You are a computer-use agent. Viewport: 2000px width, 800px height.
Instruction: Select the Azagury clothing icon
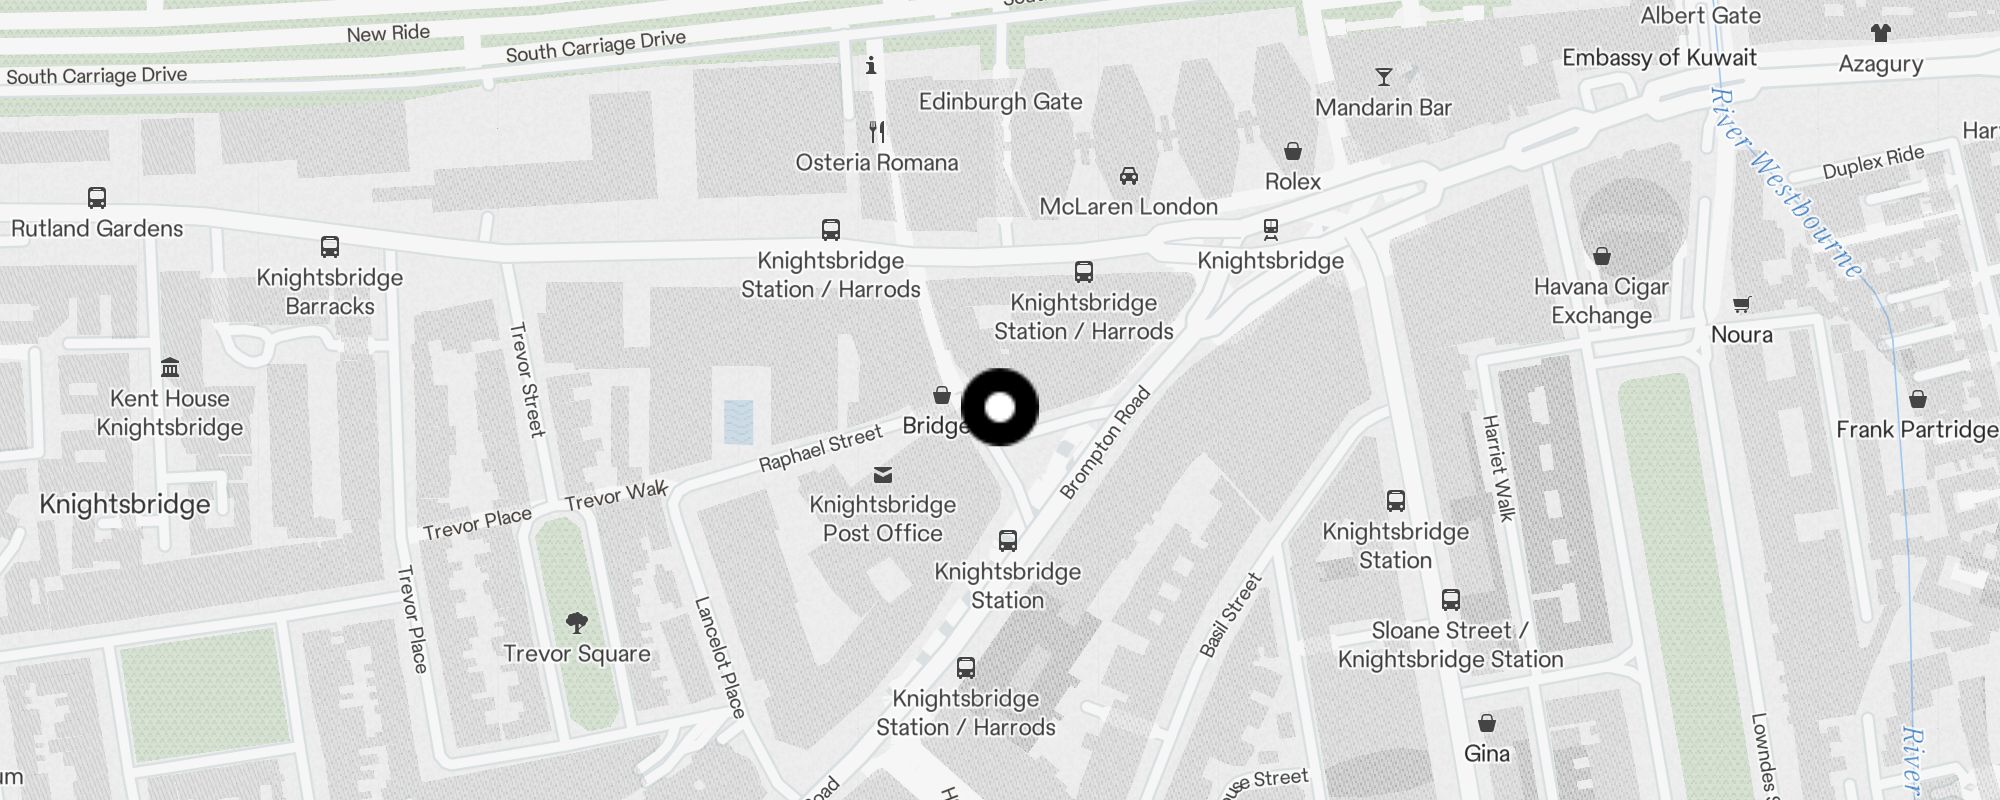1881,32
